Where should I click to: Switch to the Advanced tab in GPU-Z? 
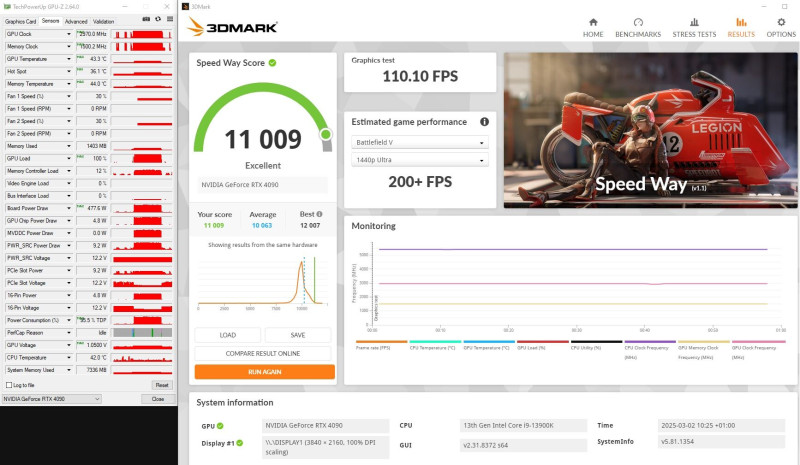coord(76,21)
